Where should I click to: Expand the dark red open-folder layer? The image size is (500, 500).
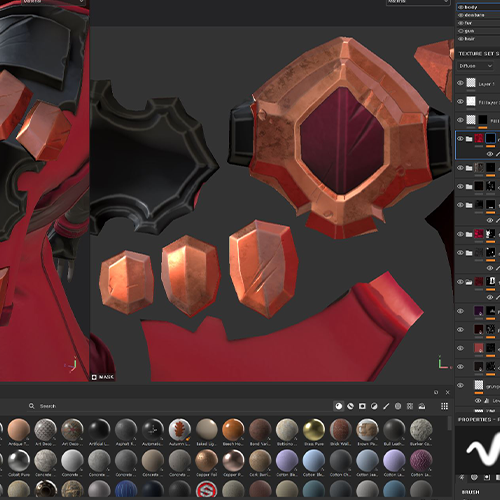[x=469, y=282]
